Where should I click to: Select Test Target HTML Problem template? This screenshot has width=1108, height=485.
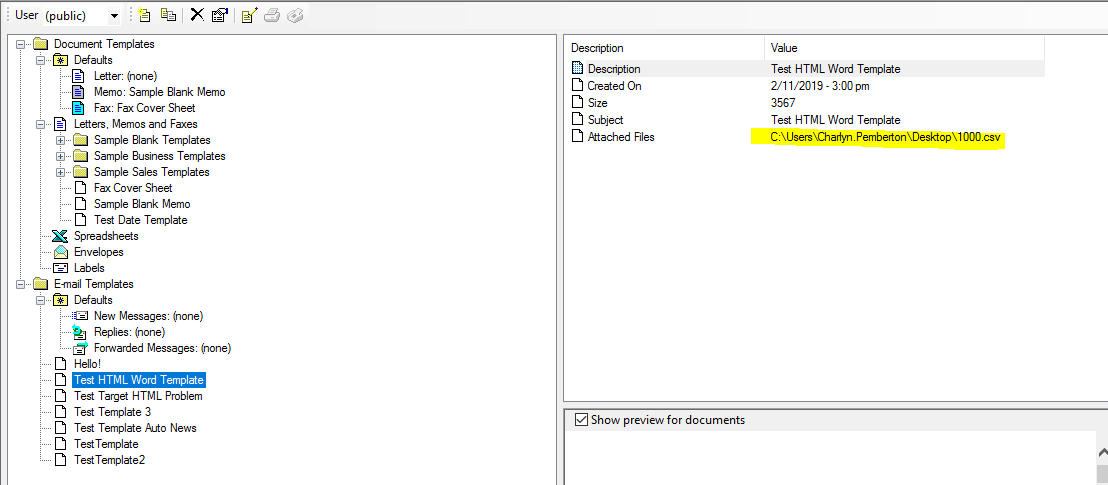[137, 396]
